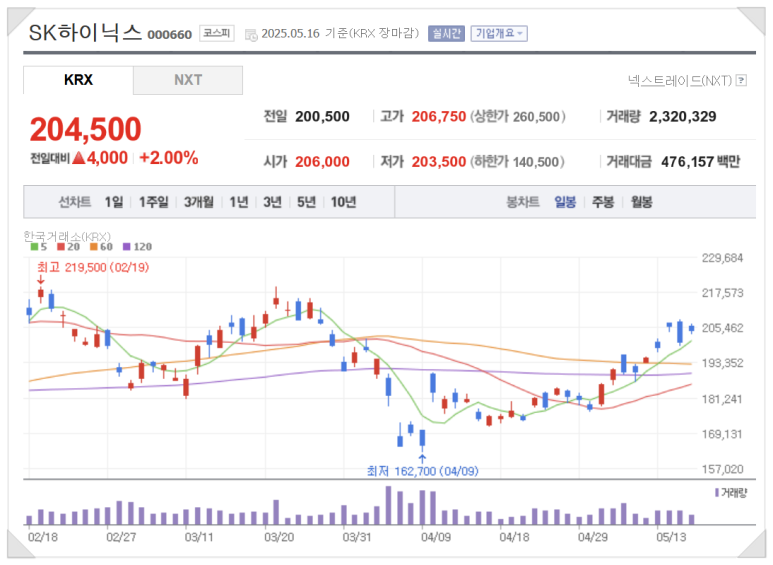Image resolution: width=773 pixels, height=565 pixels.
Task: Click the high price 206,750
Action: point(439,116)
